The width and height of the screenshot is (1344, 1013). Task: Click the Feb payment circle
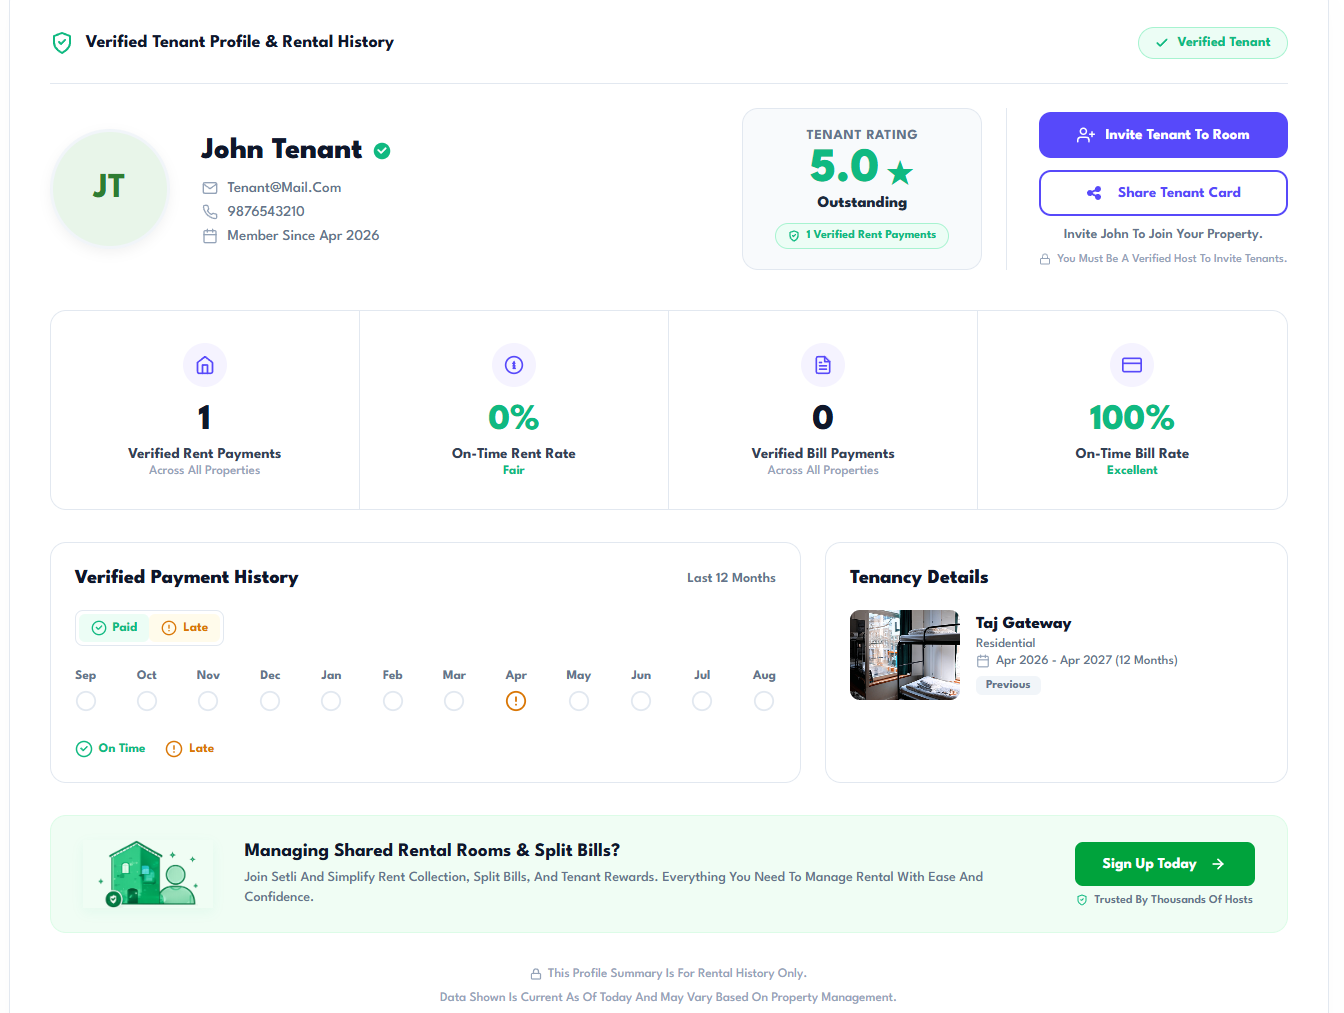coord(393,701)
